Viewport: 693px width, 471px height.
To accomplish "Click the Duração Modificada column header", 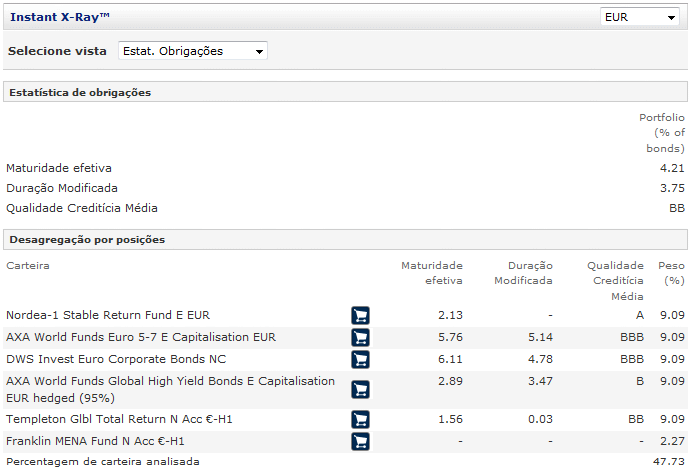I will tap(523, 273).
